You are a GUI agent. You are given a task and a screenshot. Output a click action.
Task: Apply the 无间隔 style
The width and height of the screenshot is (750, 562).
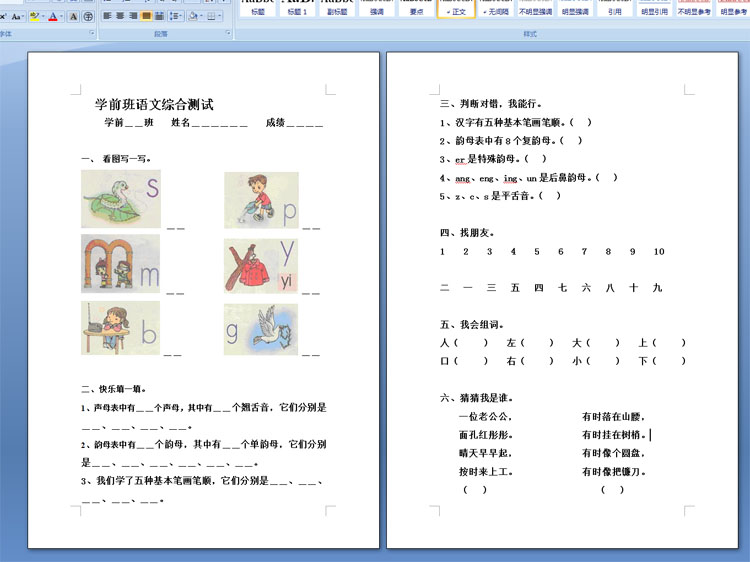coord(496,9)
